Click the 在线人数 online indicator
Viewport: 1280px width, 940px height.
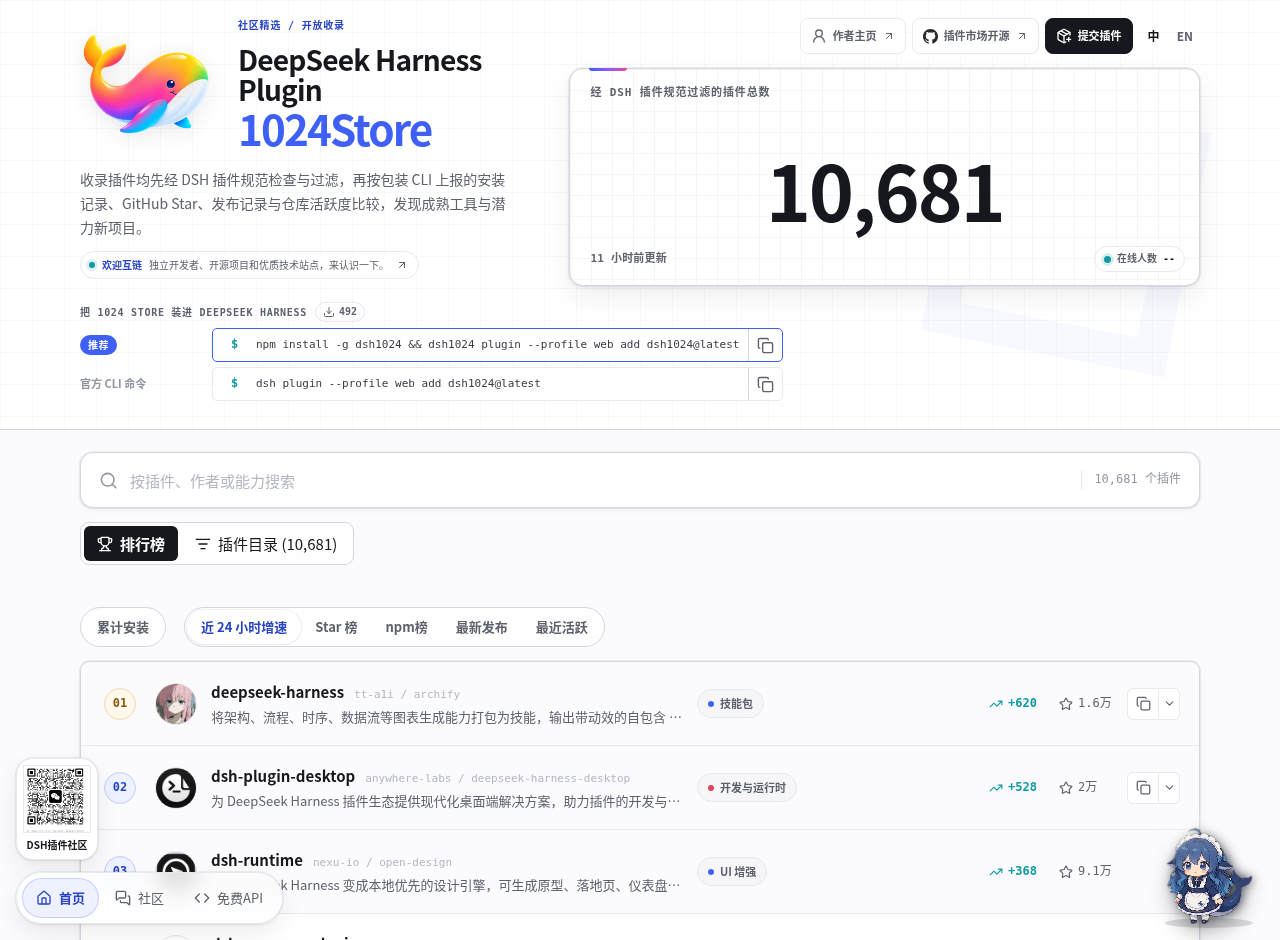tap(1139, 259)
